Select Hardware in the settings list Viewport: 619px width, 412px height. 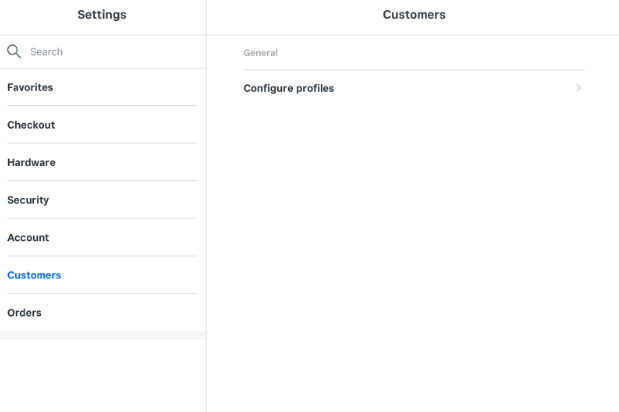(31, 163)
